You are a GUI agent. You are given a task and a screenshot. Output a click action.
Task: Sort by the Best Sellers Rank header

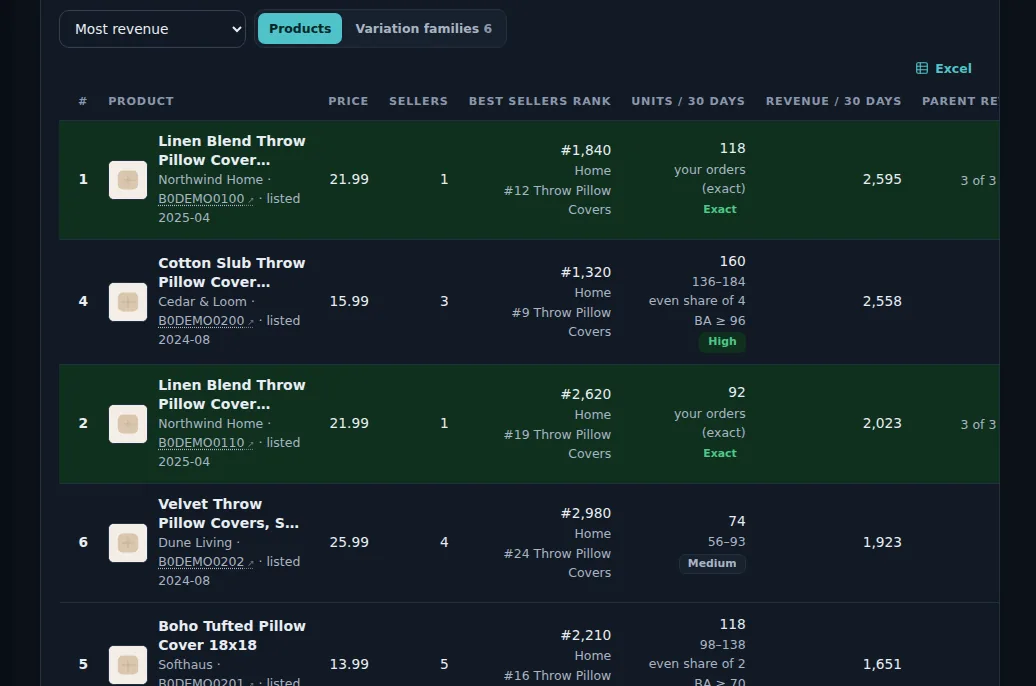[x=540, y=101]
